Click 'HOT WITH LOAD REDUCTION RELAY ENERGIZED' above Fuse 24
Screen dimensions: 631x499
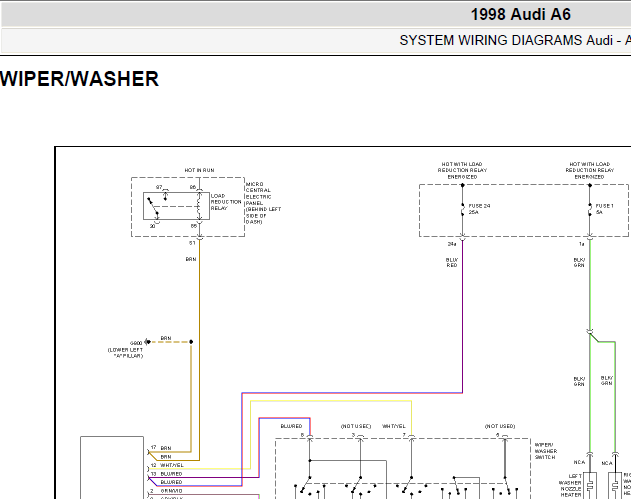(462, 170)
